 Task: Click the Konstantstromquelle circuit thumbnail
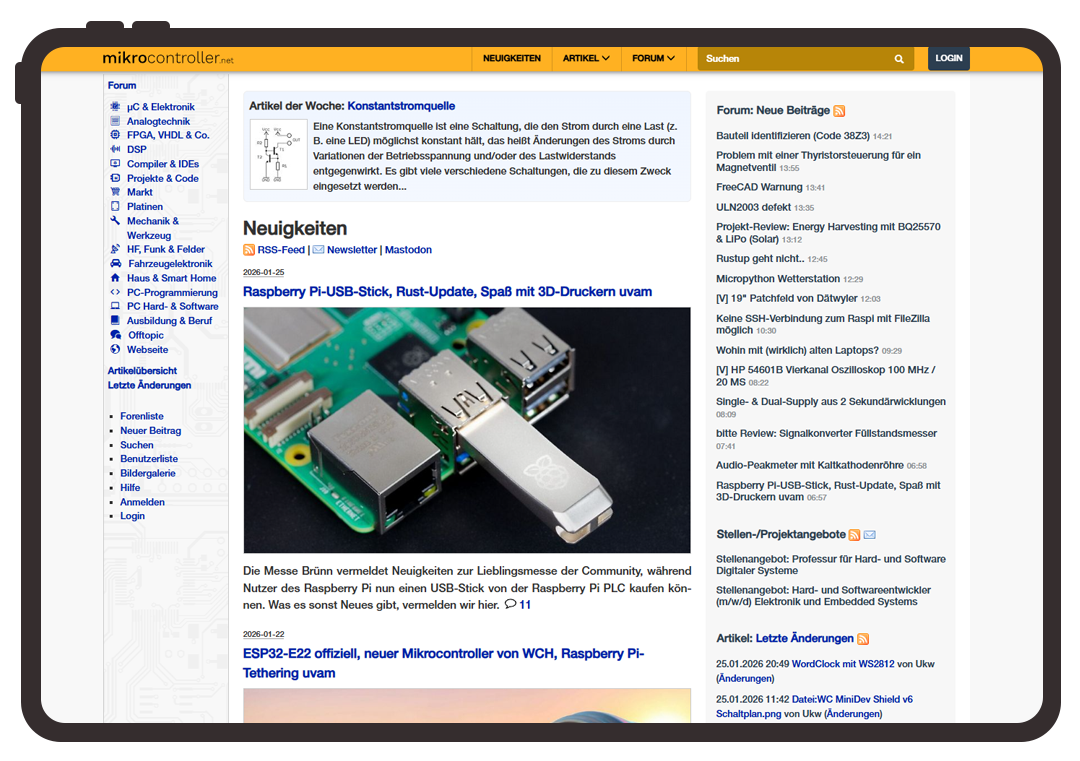click(x=278, y=155)
